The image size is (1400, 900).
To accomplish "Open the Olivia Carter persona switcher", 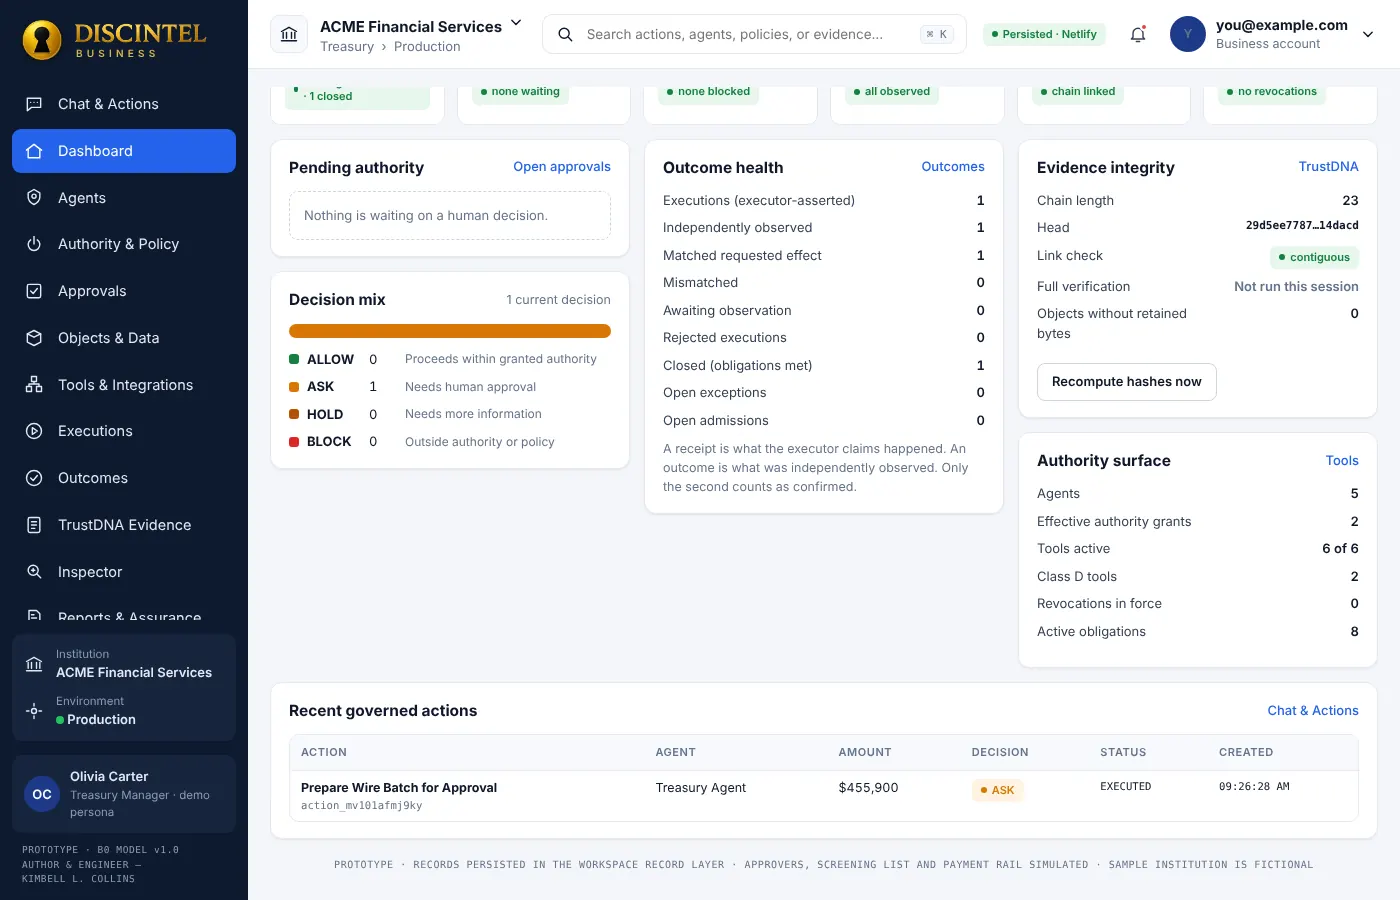I will (124, 794).
